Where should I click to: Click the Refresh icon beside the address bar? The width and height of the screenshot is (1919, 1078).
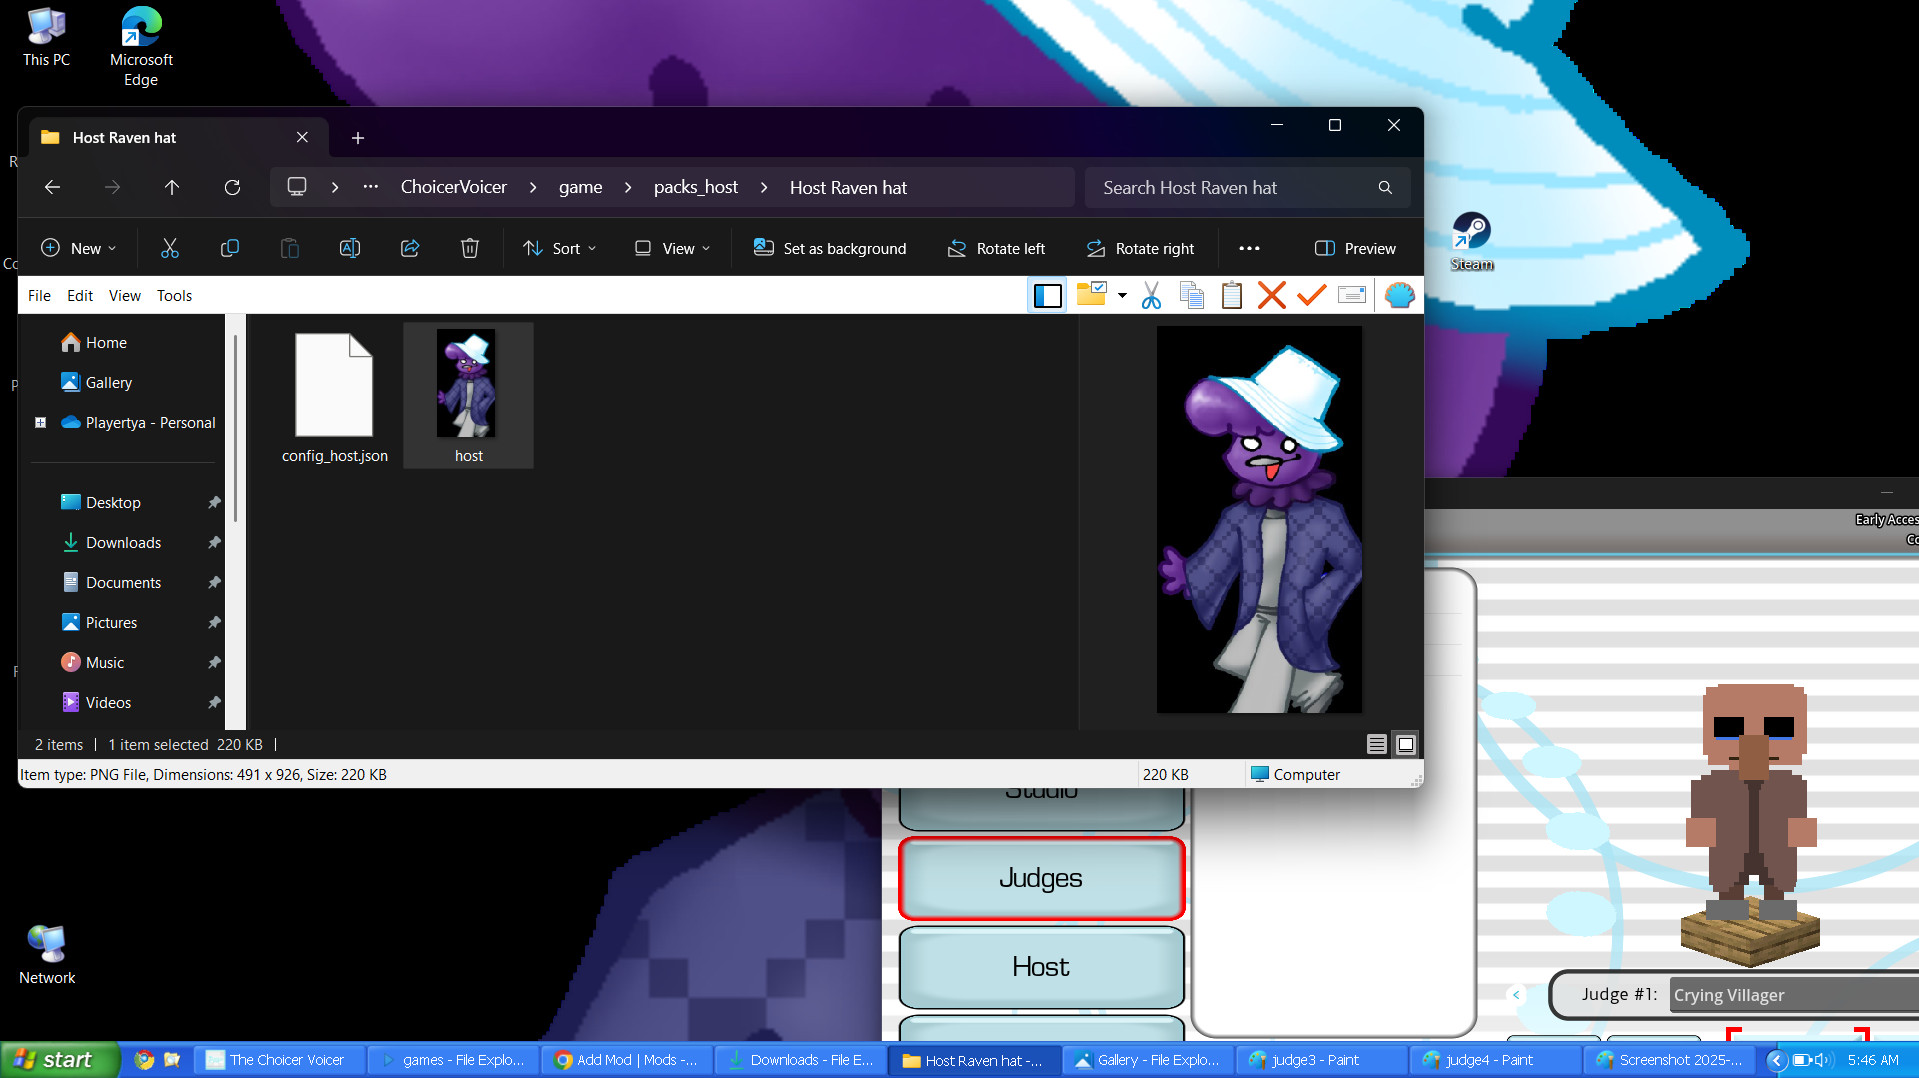tap(232, 187)
